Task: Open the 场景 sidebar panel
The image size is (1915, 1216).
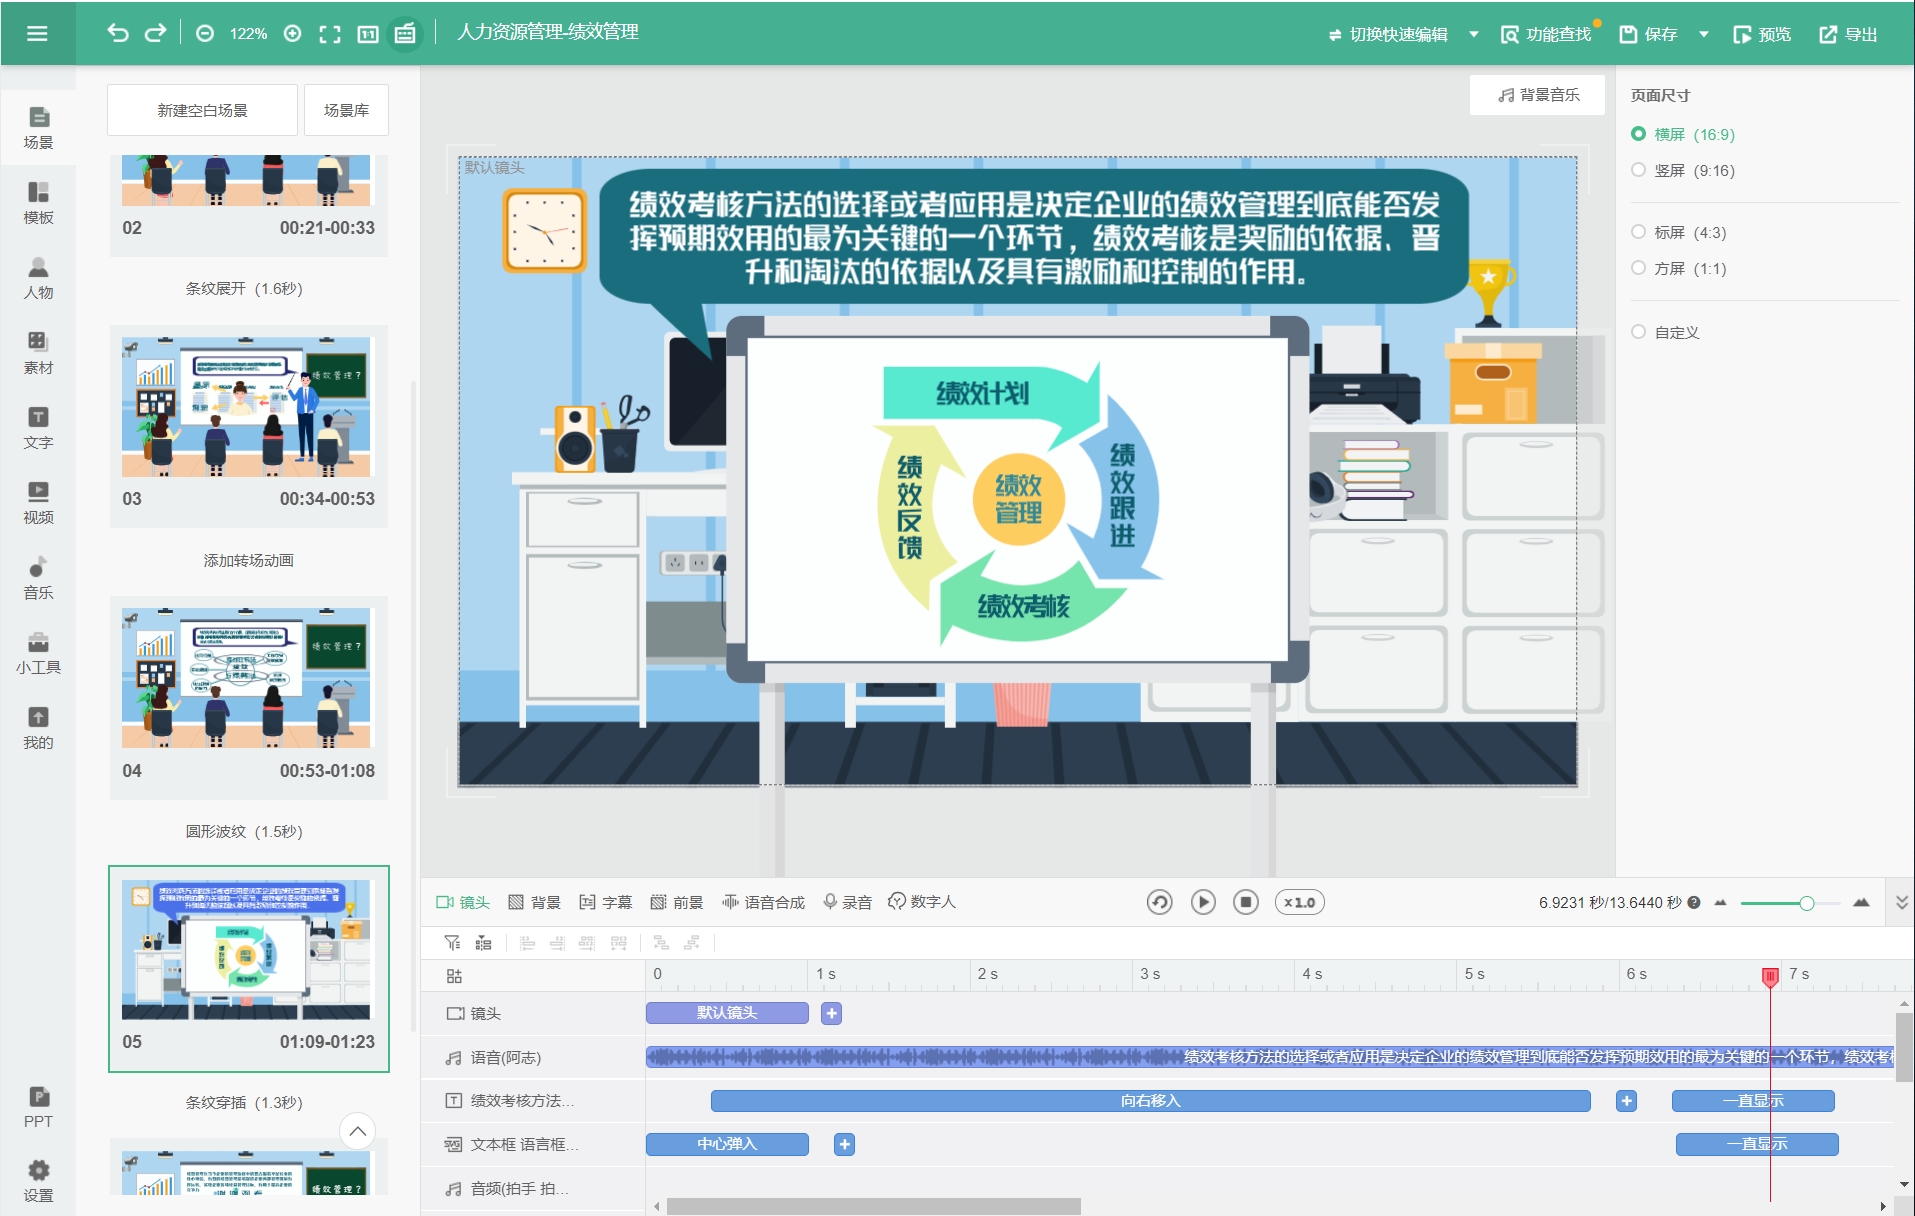Action: [x=38, y=128]
